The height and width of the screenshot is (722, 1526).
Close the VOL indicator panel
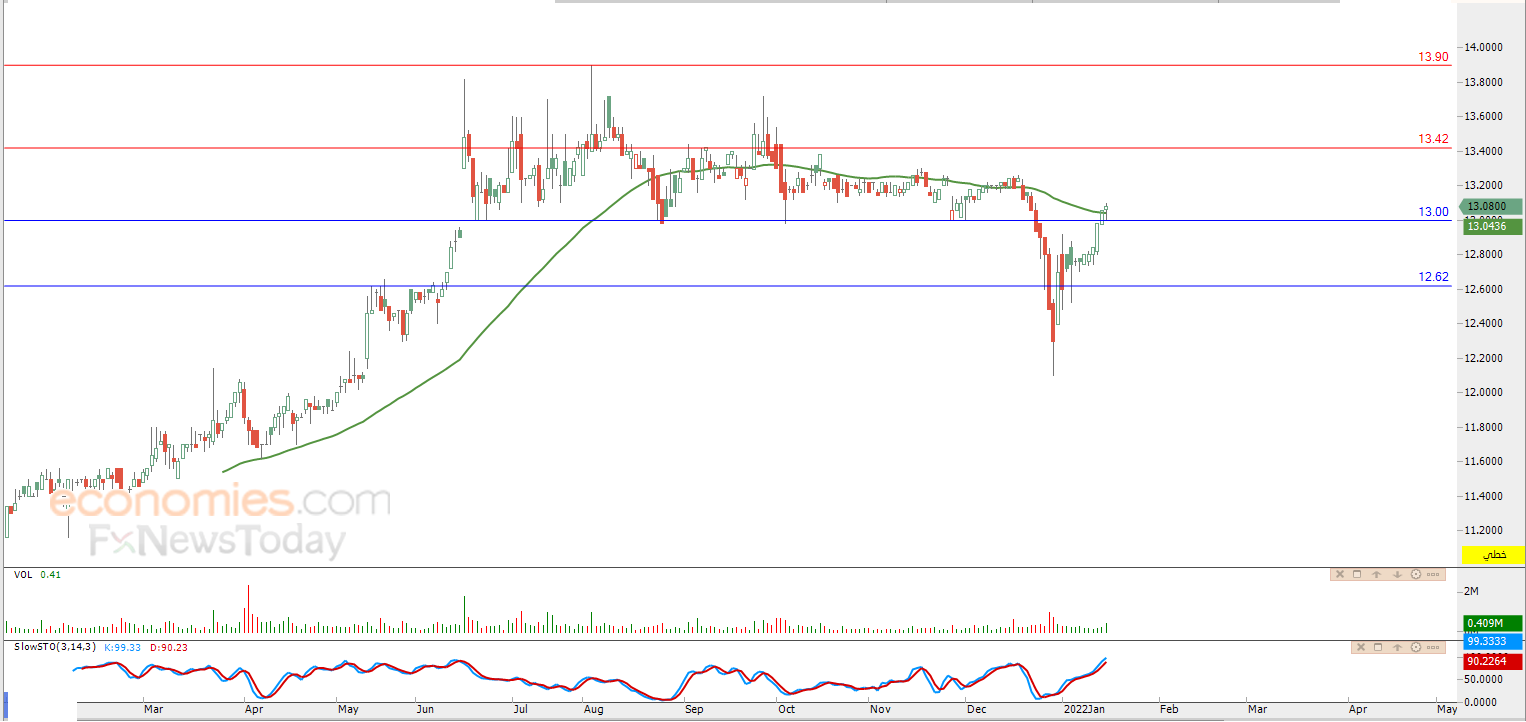[1340, 574]
